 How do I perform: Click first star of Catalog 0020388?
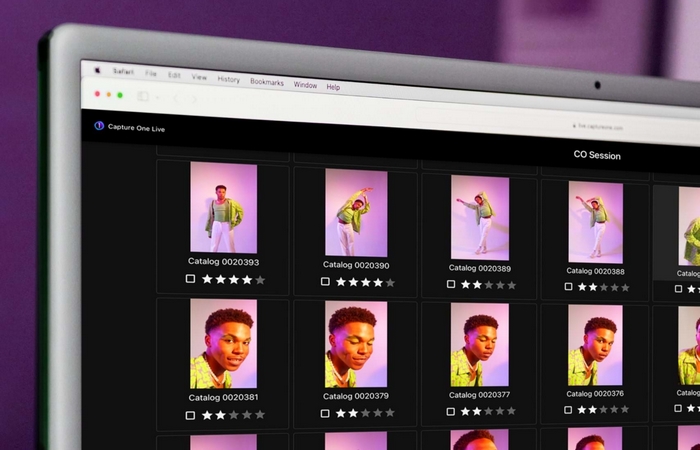click(x=582, y=287)
